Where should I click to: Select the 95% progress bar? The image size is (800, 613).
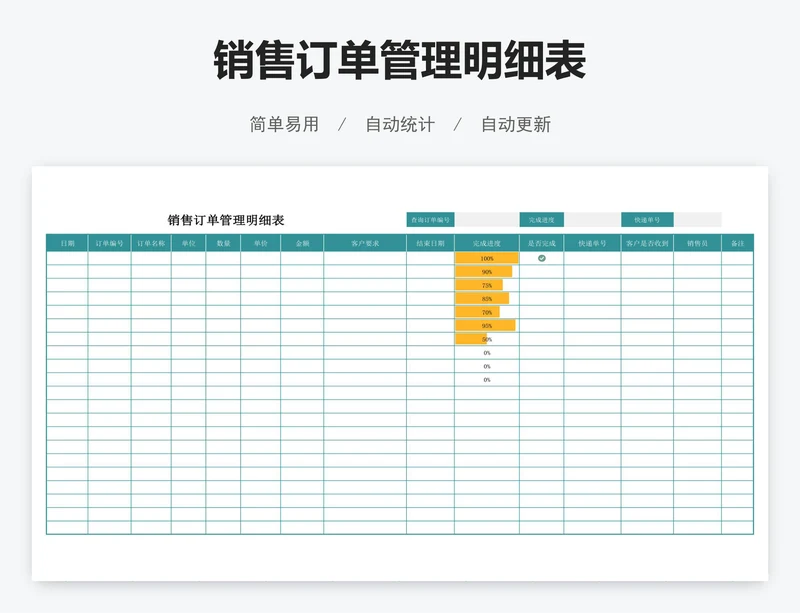tap(485, 326)
